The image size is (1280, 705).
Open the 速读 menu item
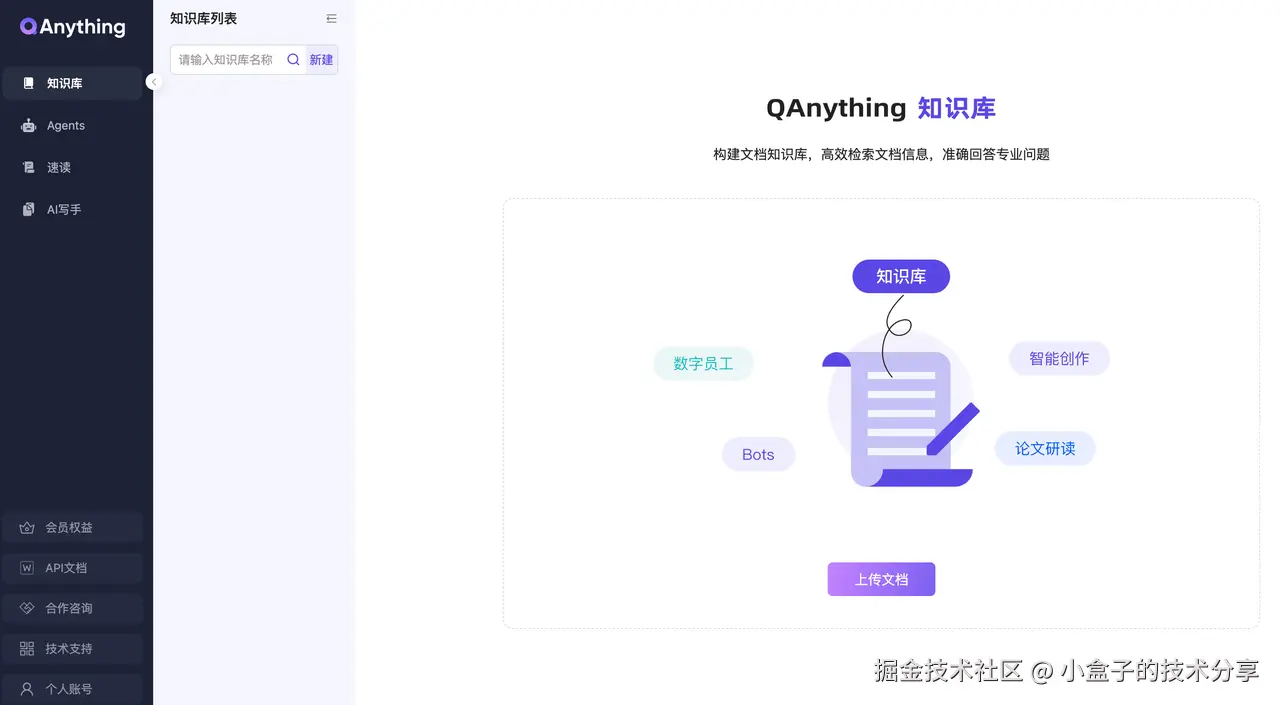[72, 167]
